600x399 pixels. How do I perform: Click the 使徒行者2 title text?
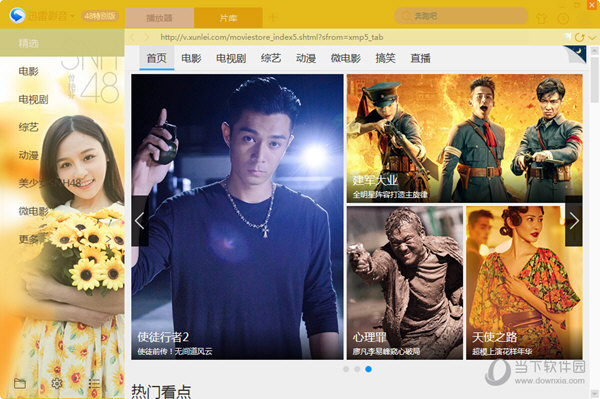[x=163, y=337]
